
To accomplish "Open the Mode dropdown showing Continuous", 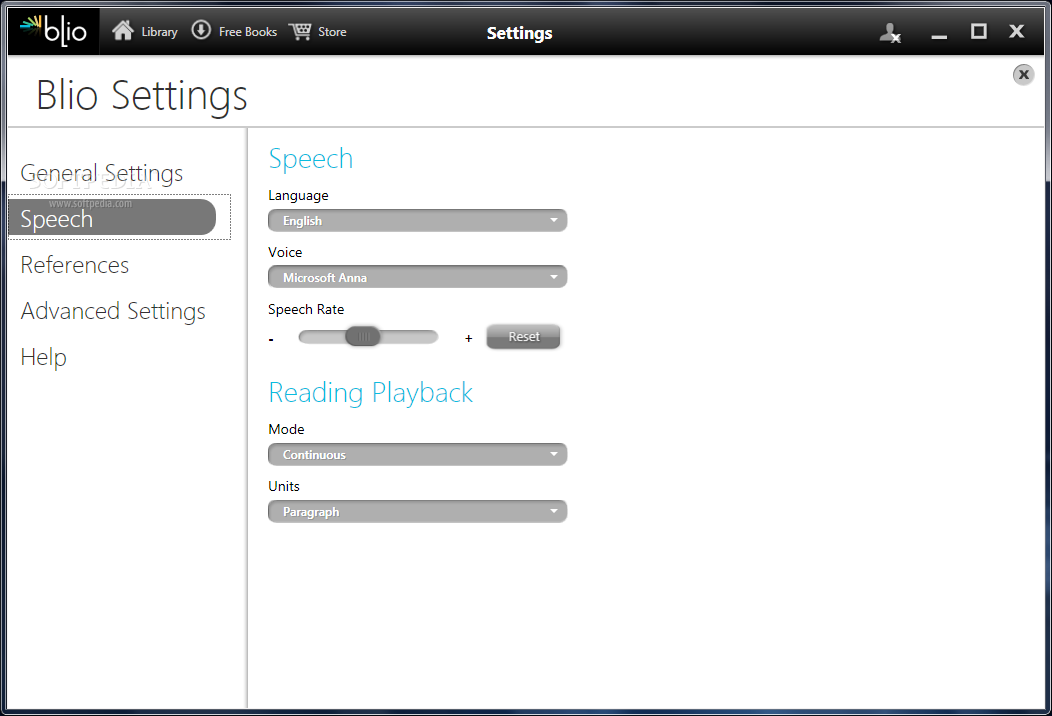I will (x=417, y=454).
